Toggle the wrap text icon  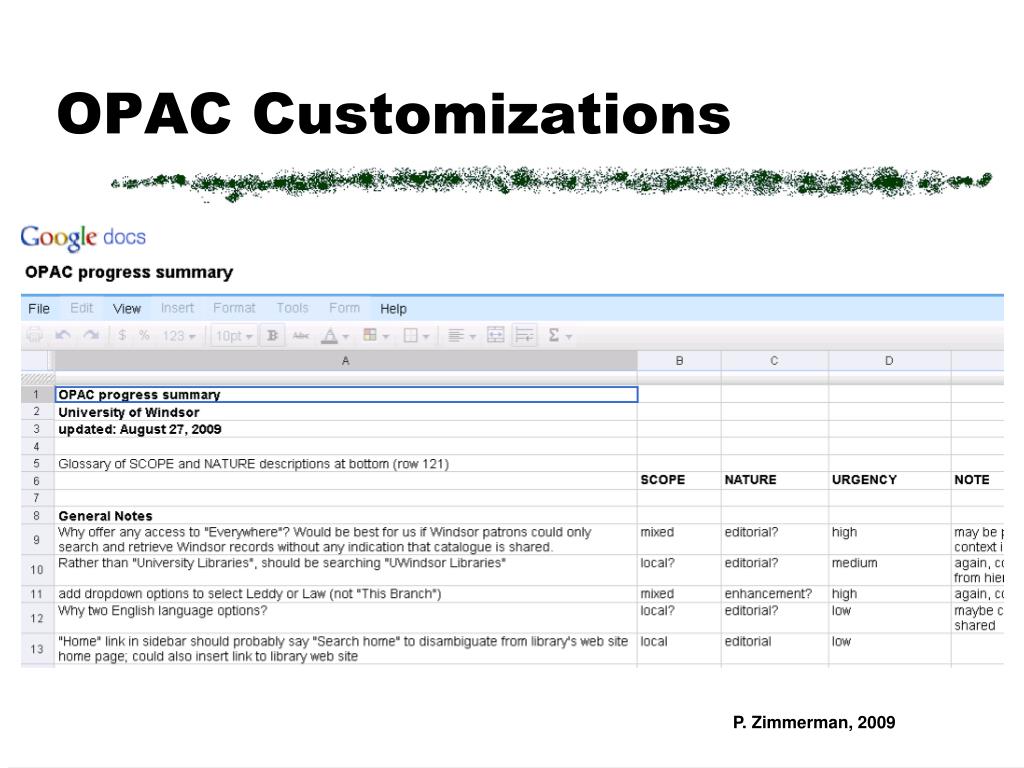point(524,336)
